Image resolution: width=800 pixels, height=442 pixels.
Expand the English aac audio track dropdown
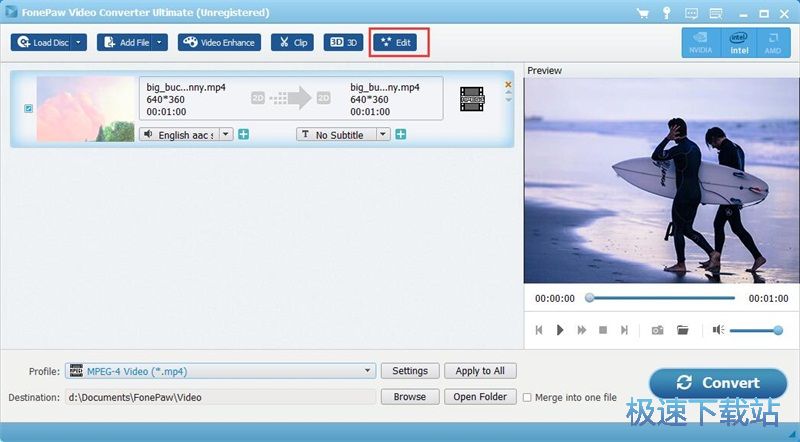(x=226, y=134)
